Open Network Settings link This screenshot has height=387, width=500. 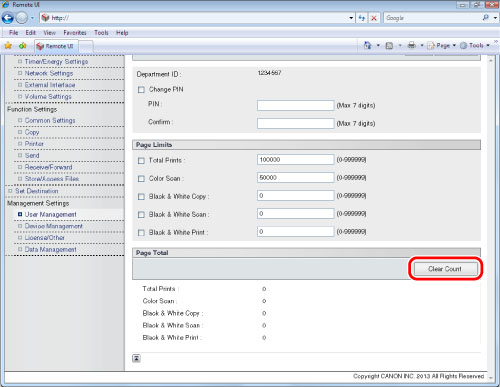click(49, 73)
